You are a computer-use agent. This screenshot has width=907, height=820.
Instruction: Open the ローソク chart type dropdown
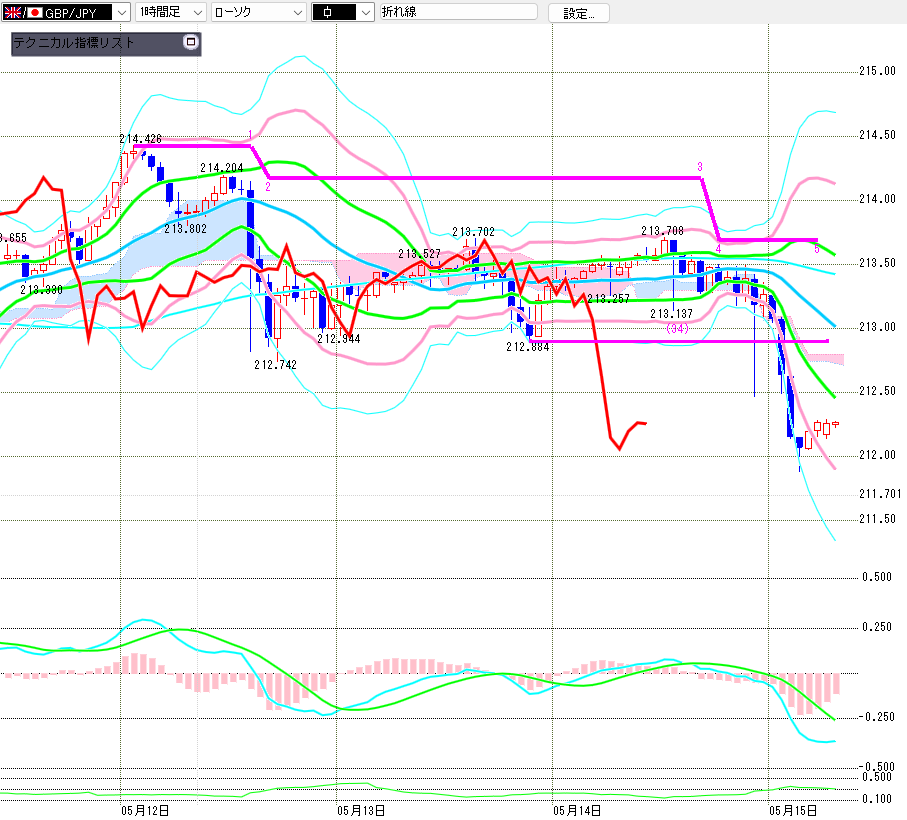click(x=258, y=12)
